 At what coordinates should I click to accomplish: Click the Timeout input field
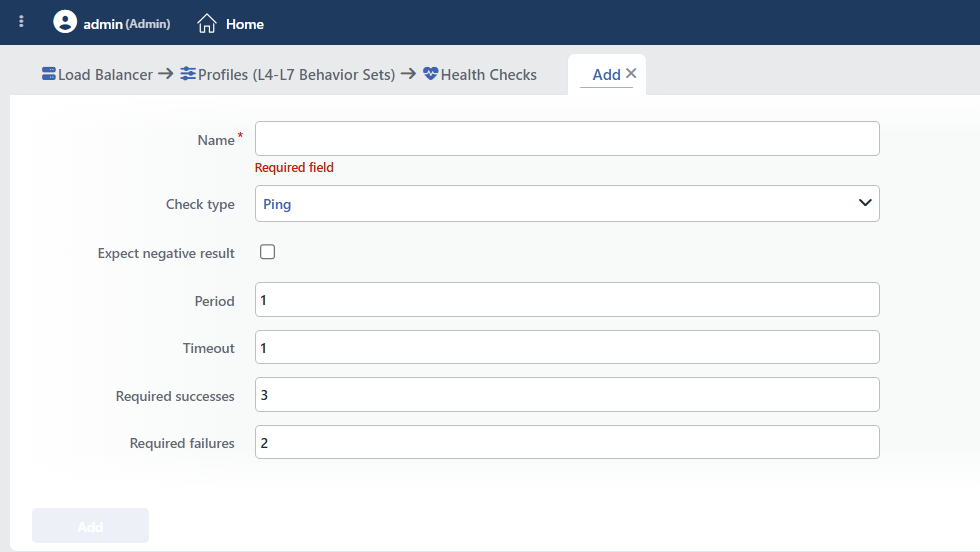[567, 347]
